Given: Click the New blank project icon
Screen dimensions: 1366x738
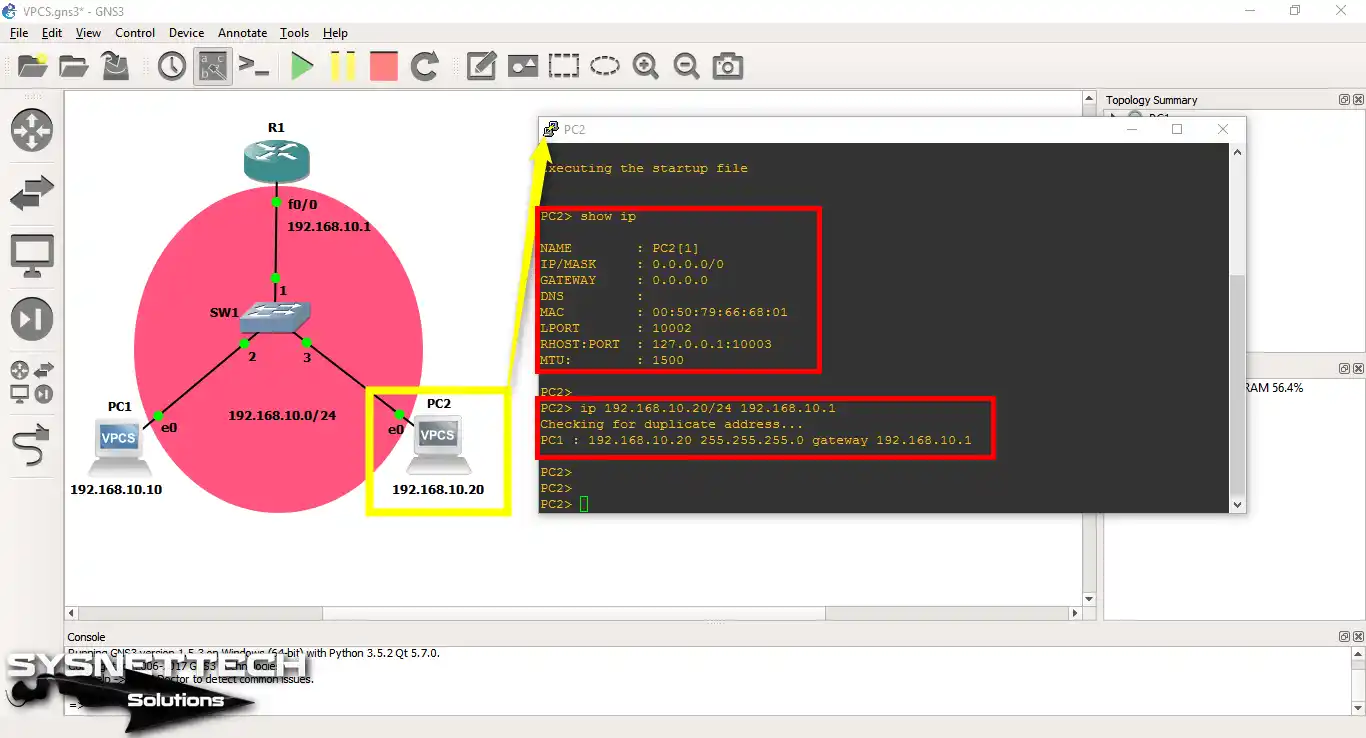Looking at the screenshot, I should pos(32,66).
